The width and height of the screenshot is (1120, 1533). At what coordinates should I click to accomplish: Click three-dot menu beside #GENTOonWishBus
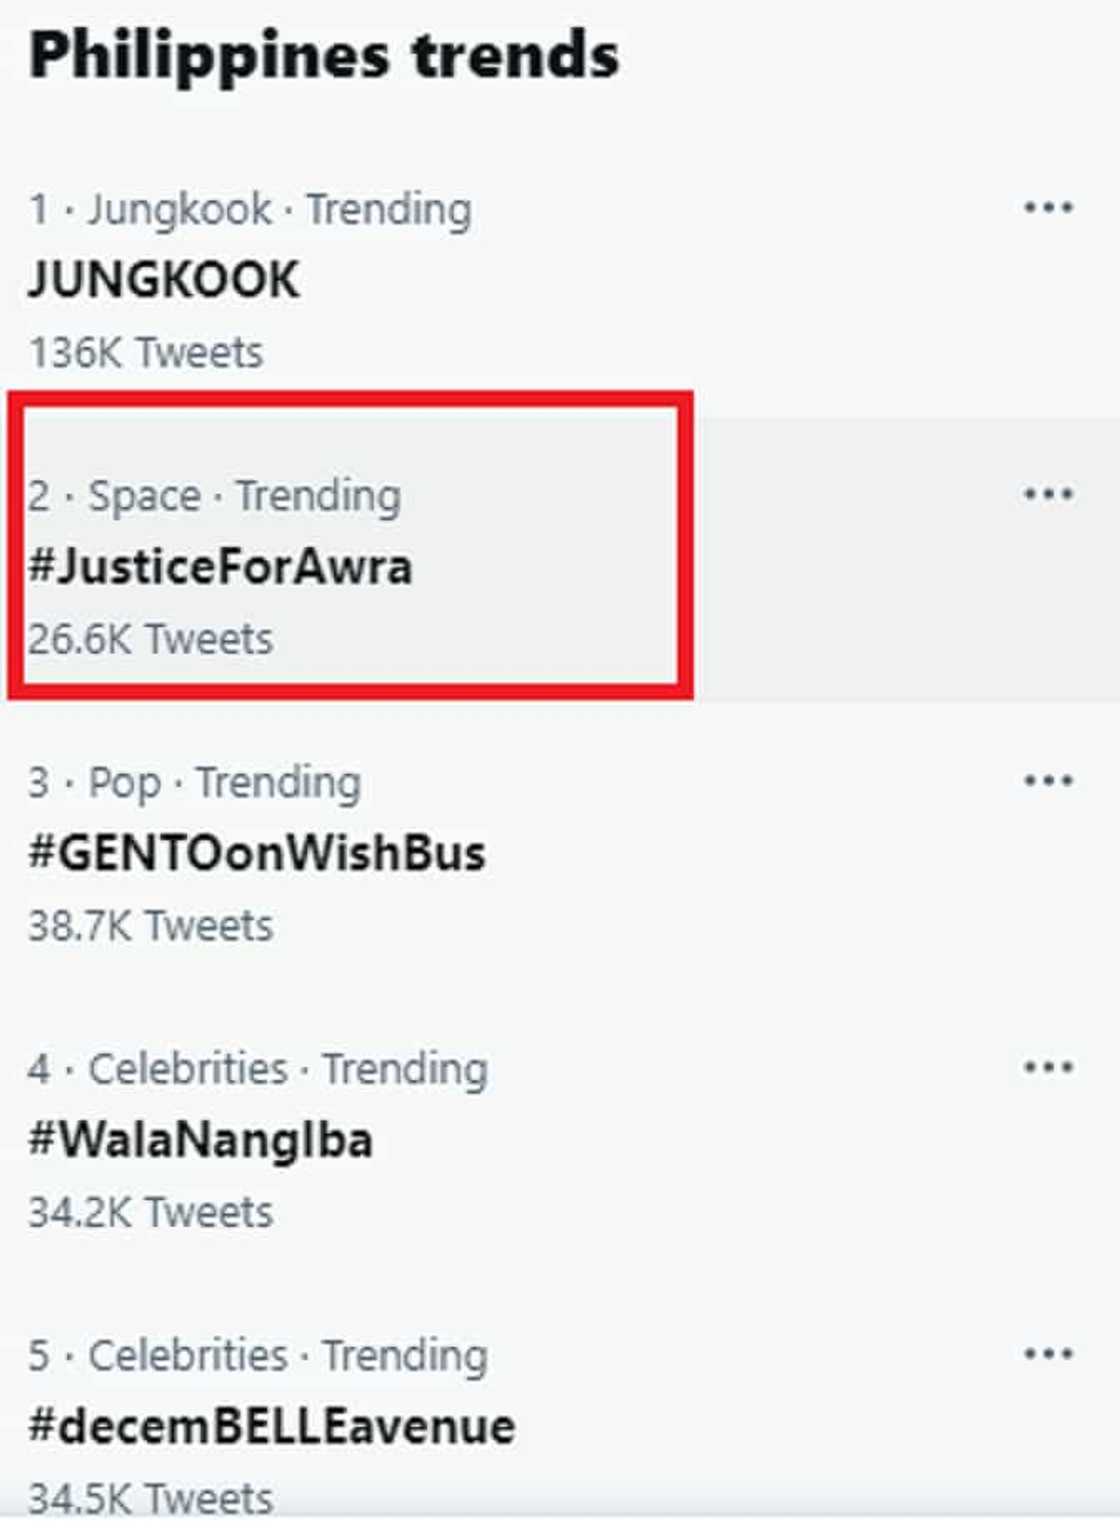(1048, 781)
